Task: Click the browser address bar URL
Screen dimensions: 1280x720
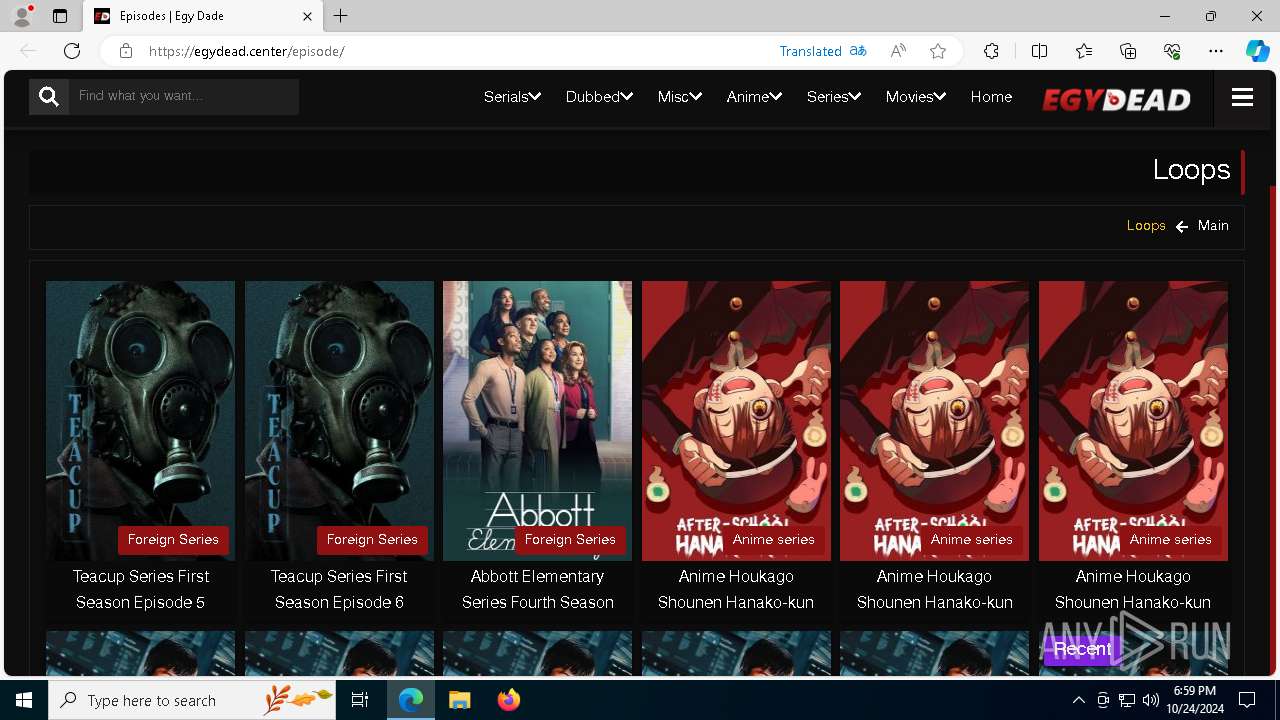Action: (x=247, y=51)
